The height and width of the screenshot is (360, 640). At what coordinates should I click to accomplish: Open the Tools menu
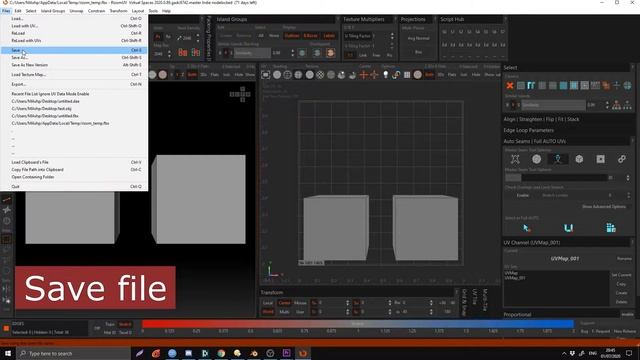(153, 11)
